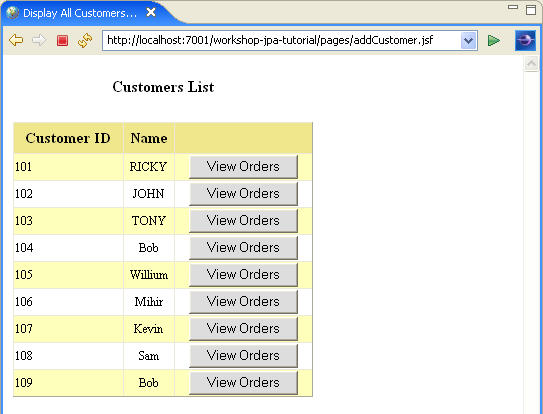Image resolution: width=543 pixels, height=414 pixels.
Task: Stop page loading with red square icon
Action: click(x=62, y=41)
